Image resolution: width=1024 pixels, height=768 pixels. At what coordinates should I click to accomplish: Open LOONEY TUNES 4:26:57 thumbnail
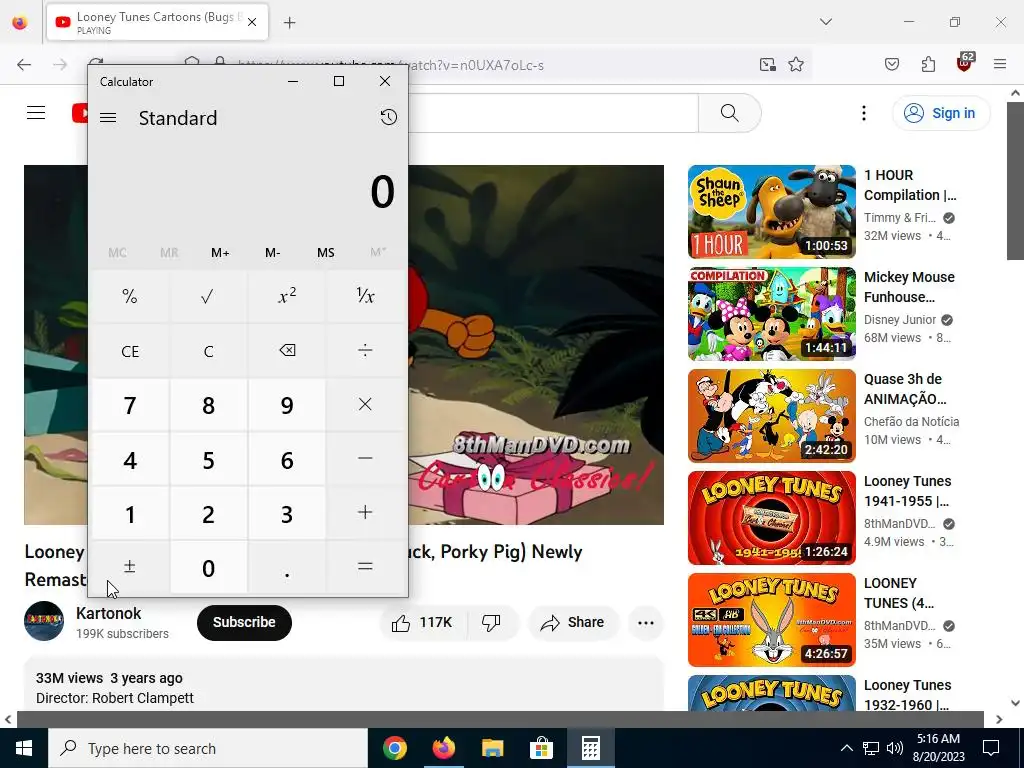click(x=771, y=620)
